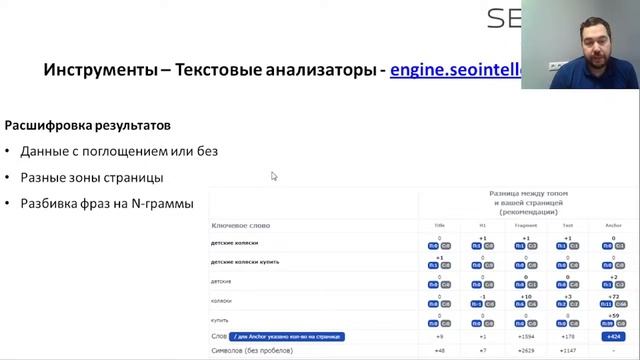Click the 'H1' column header
The image size is (640, 360).
click(x=482, y=225)
